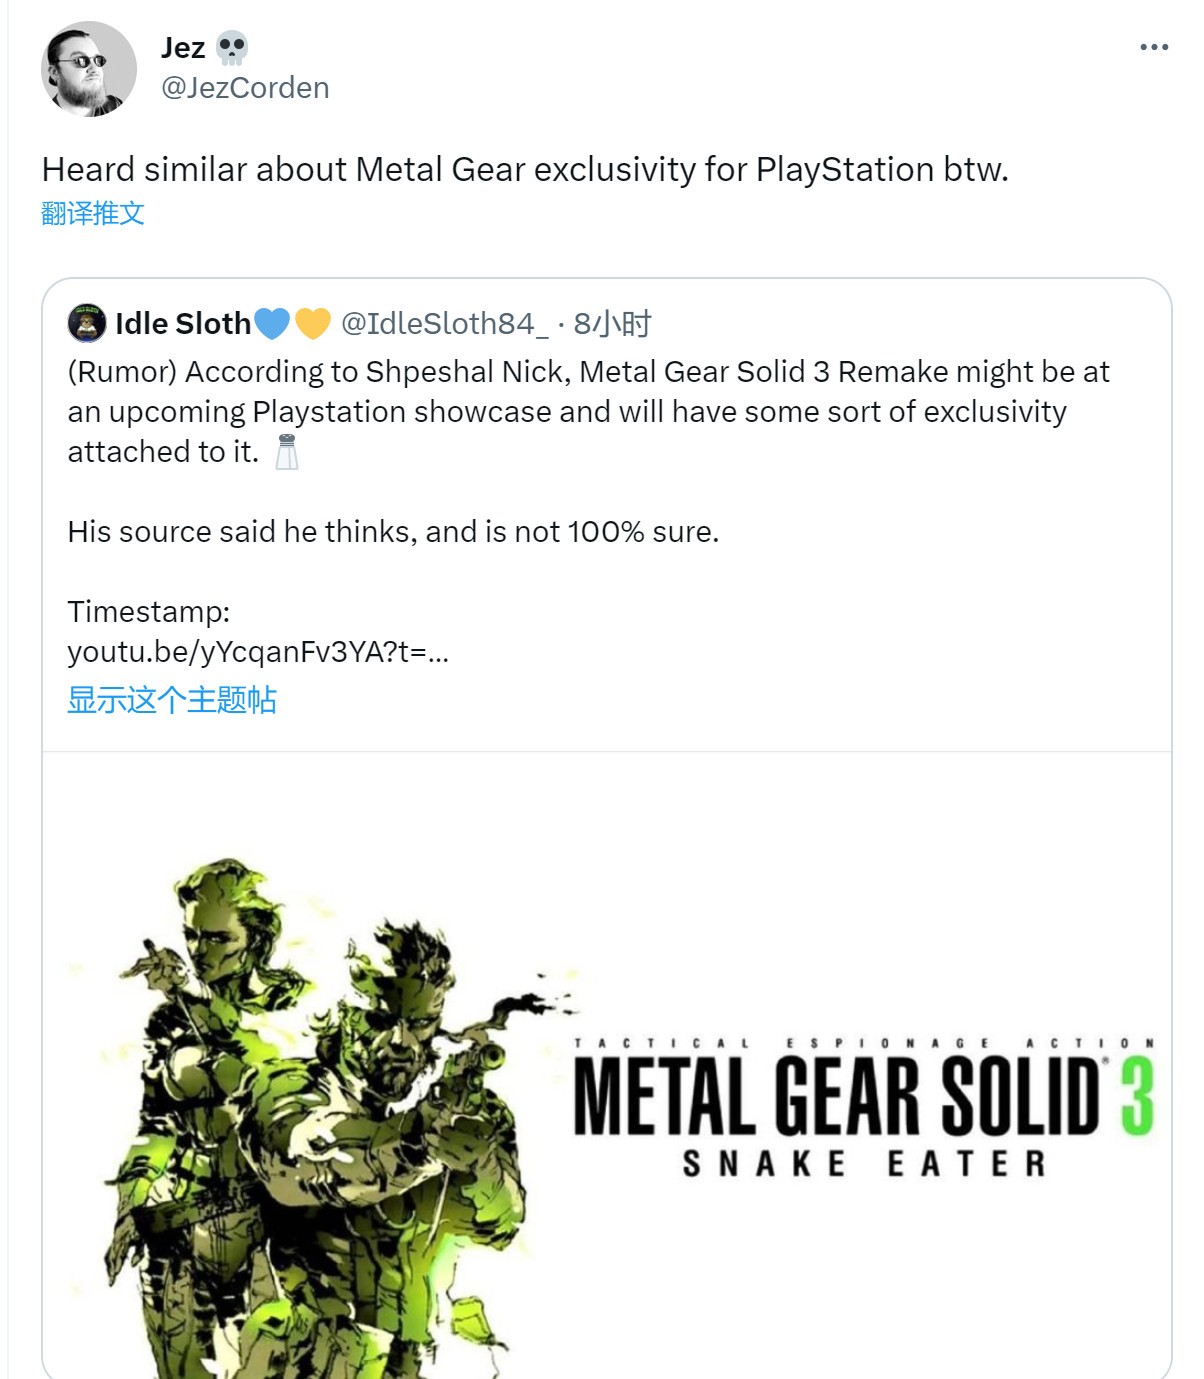Click the 翻译推文 translate link
Viewport: 1204px width, 1379px height.
[x=93, y=213]
